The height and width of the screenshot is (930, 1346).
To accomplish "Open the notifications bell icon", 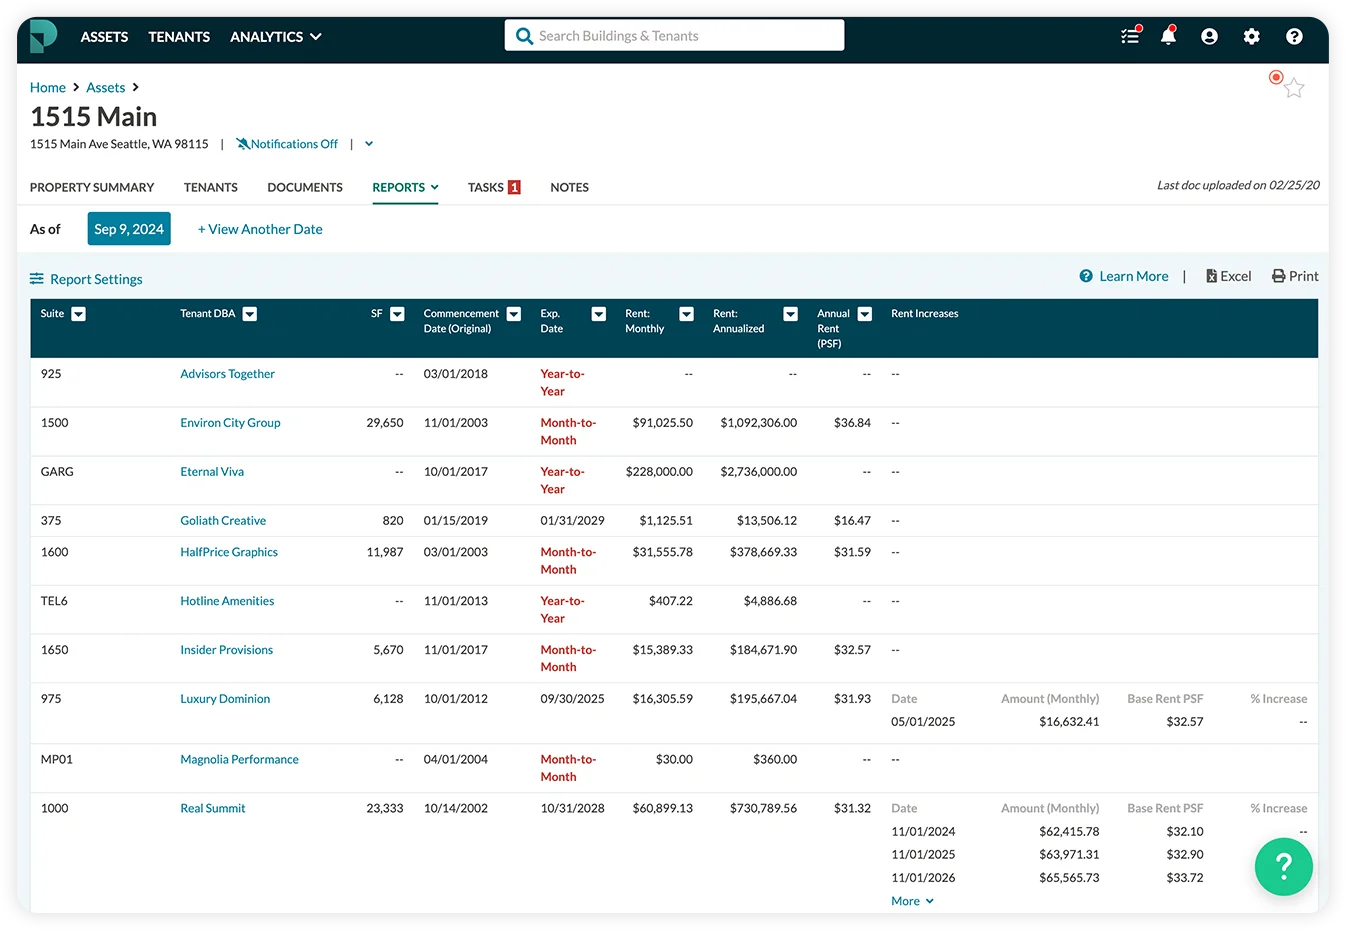I will click(x=1168, y=36).
